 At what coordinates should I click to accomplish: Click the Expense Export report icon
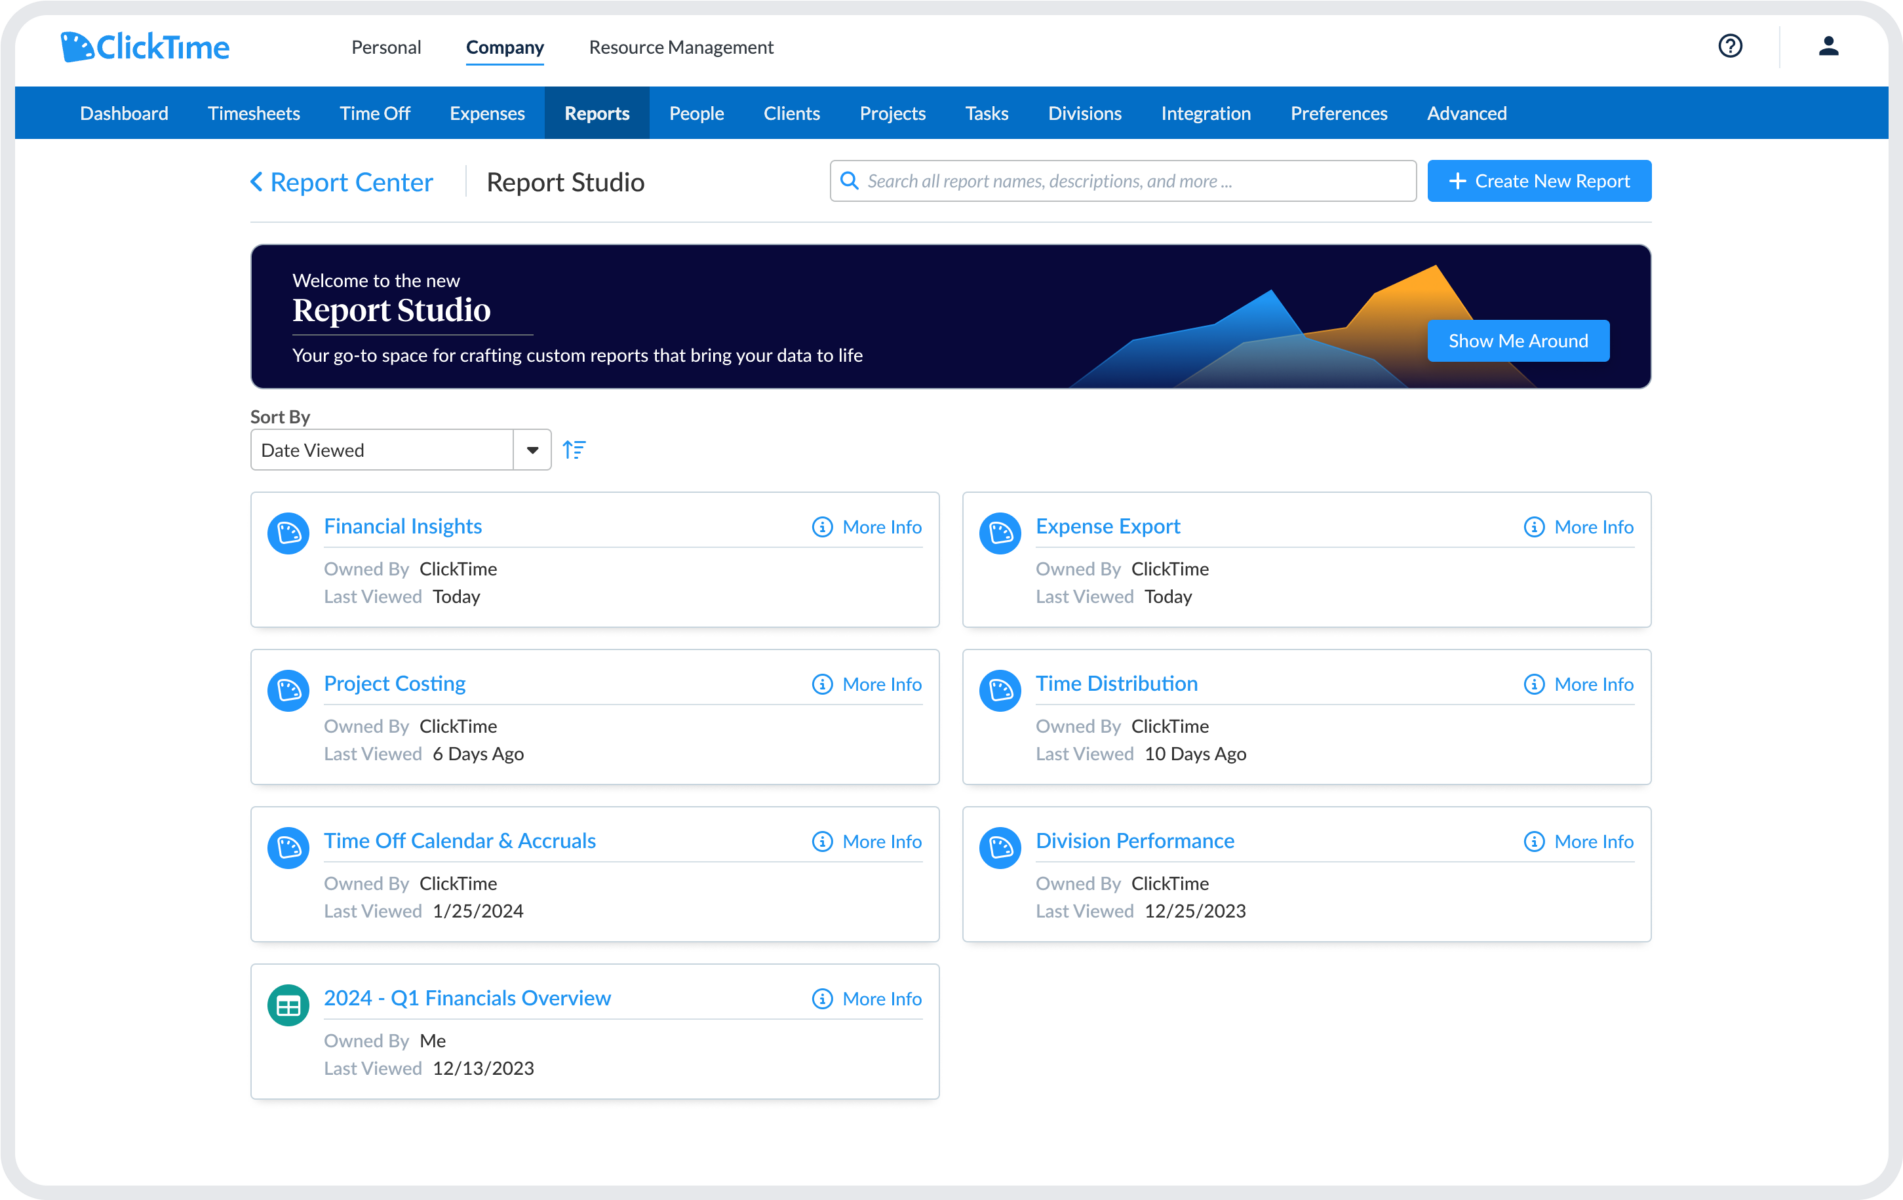pos(1000,532)
